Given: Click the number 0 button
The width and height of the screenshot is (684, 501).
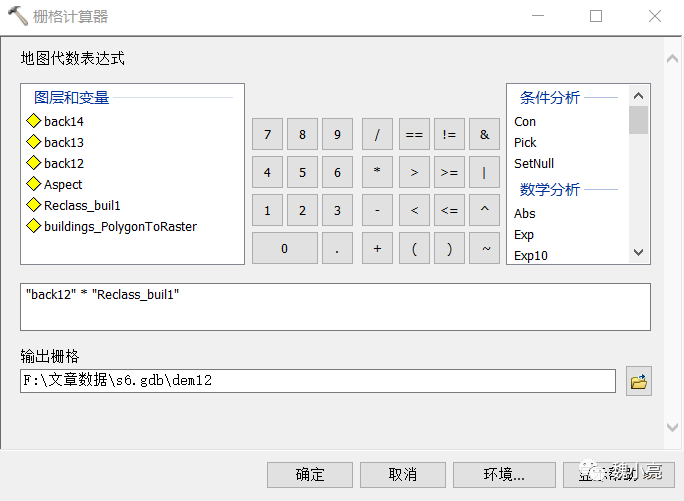Looking at the screenshot, I should pyautogui.click(x=285, y=248).
